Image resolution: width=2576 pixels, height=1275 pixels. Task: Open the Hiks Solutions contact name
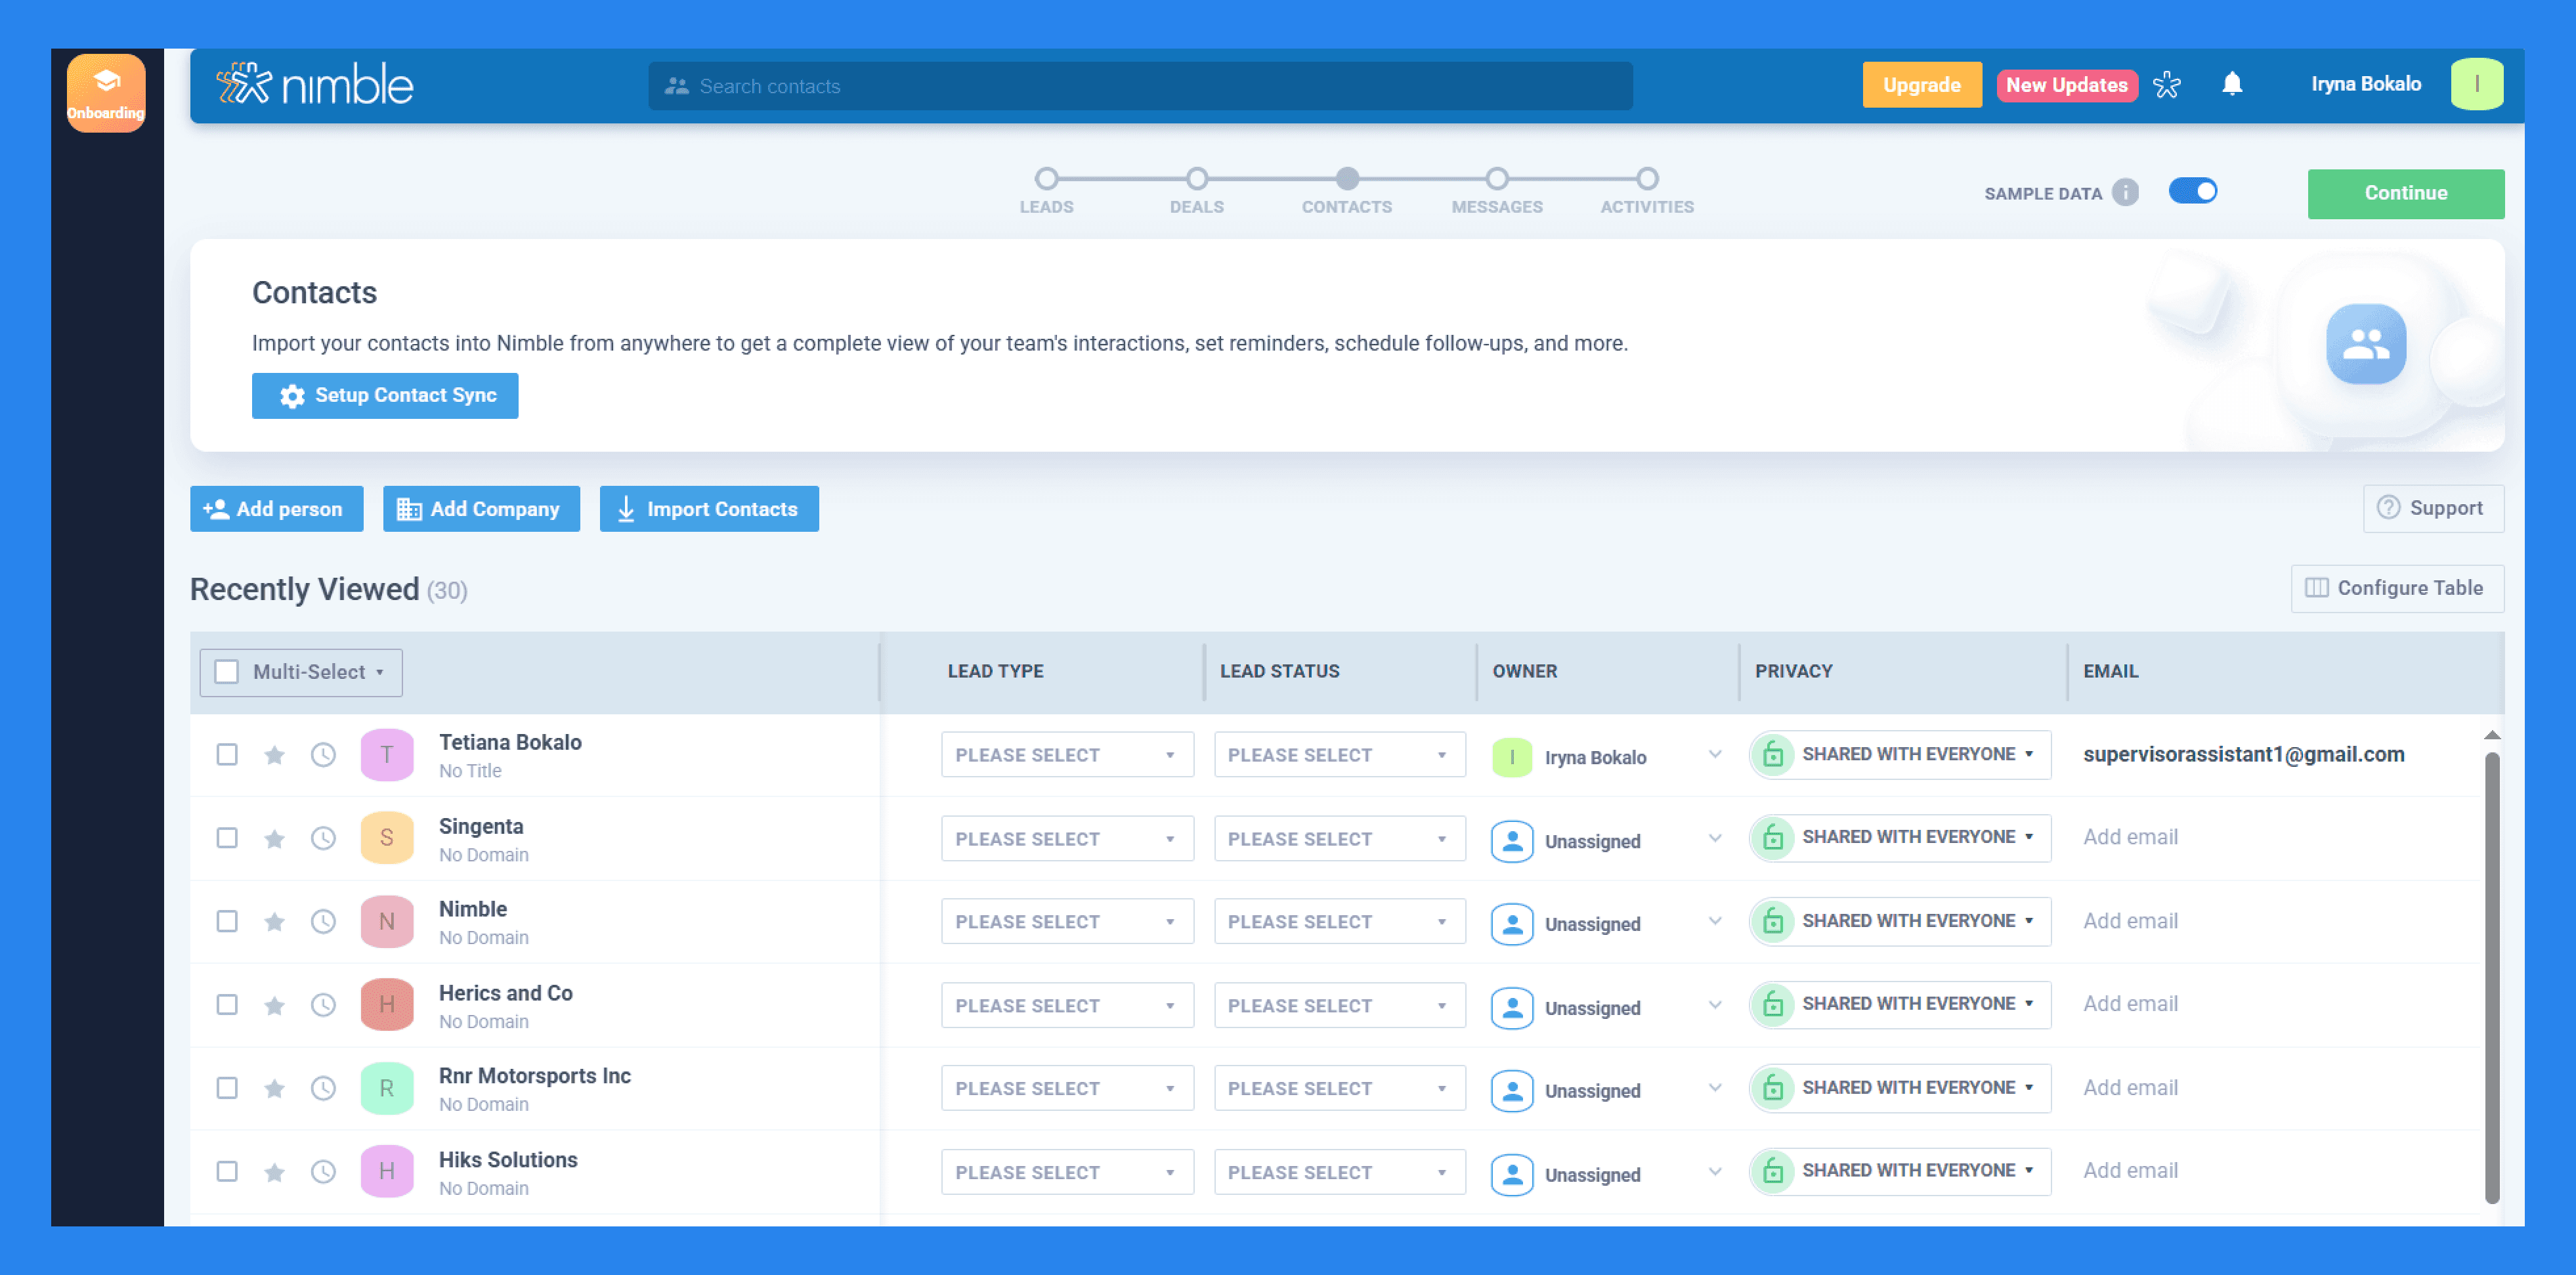tap(508, 1160)
